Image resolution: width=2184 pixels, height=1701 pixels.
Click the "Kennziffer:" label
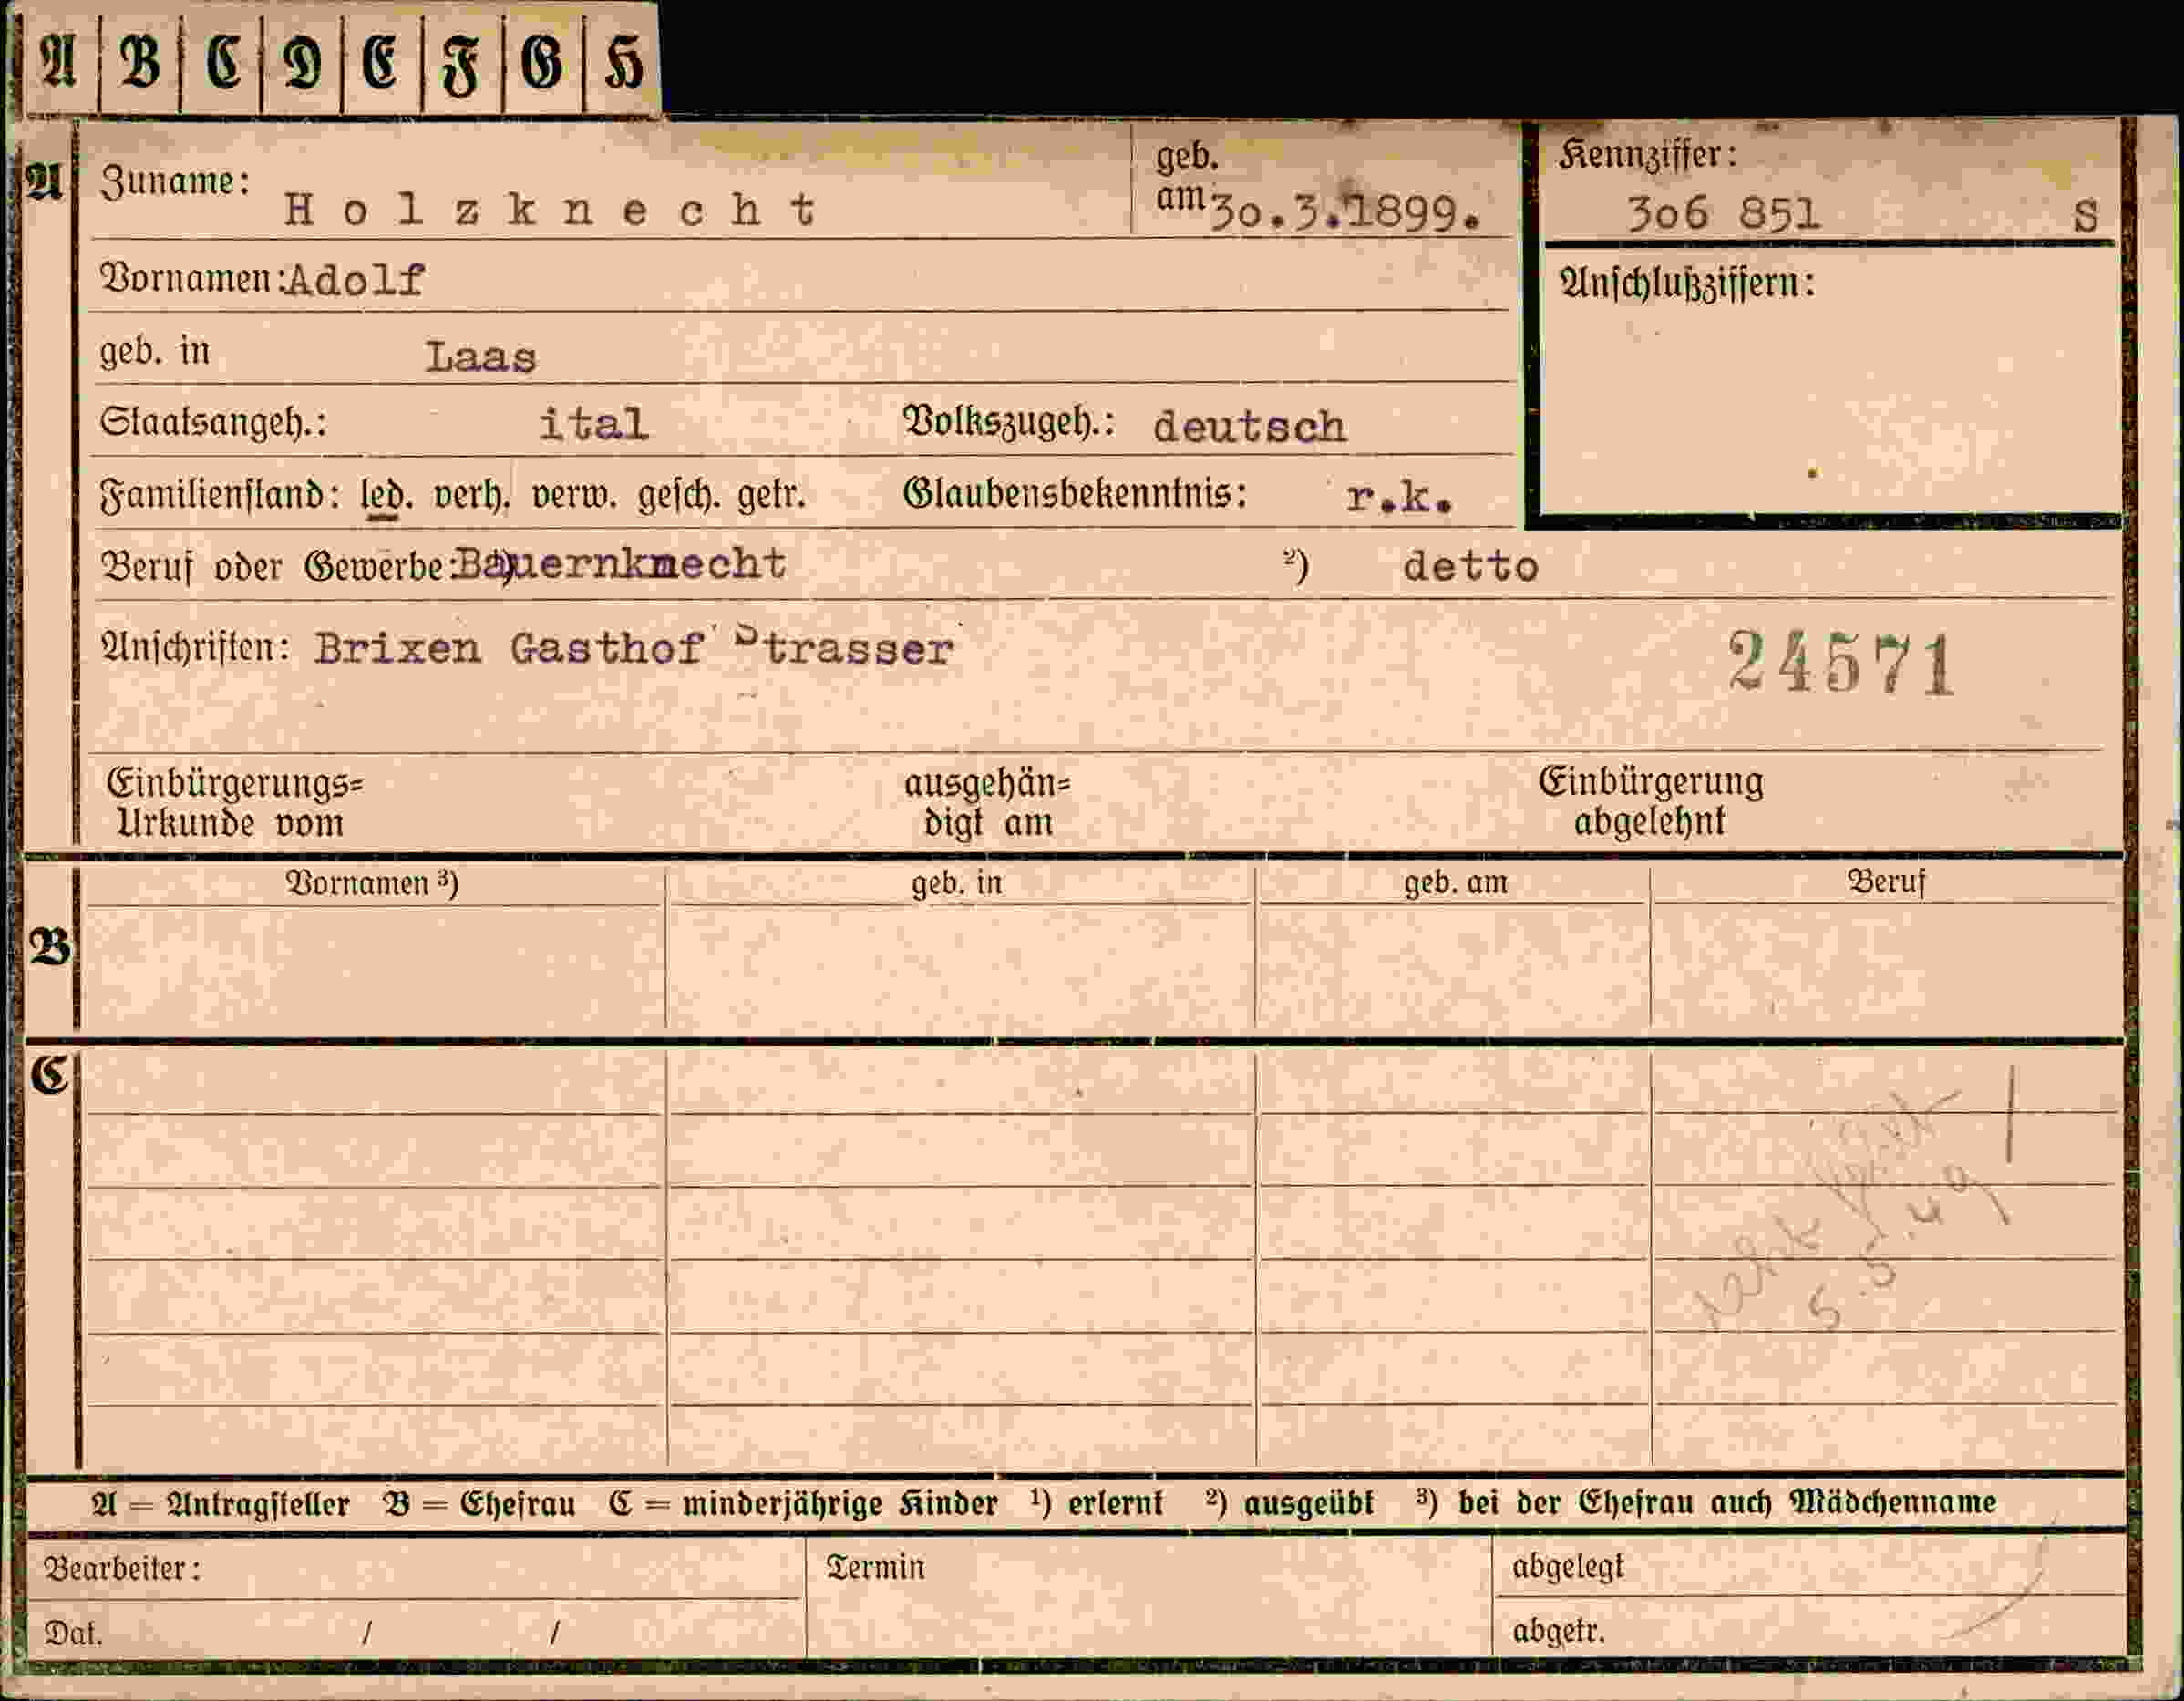1647,154
